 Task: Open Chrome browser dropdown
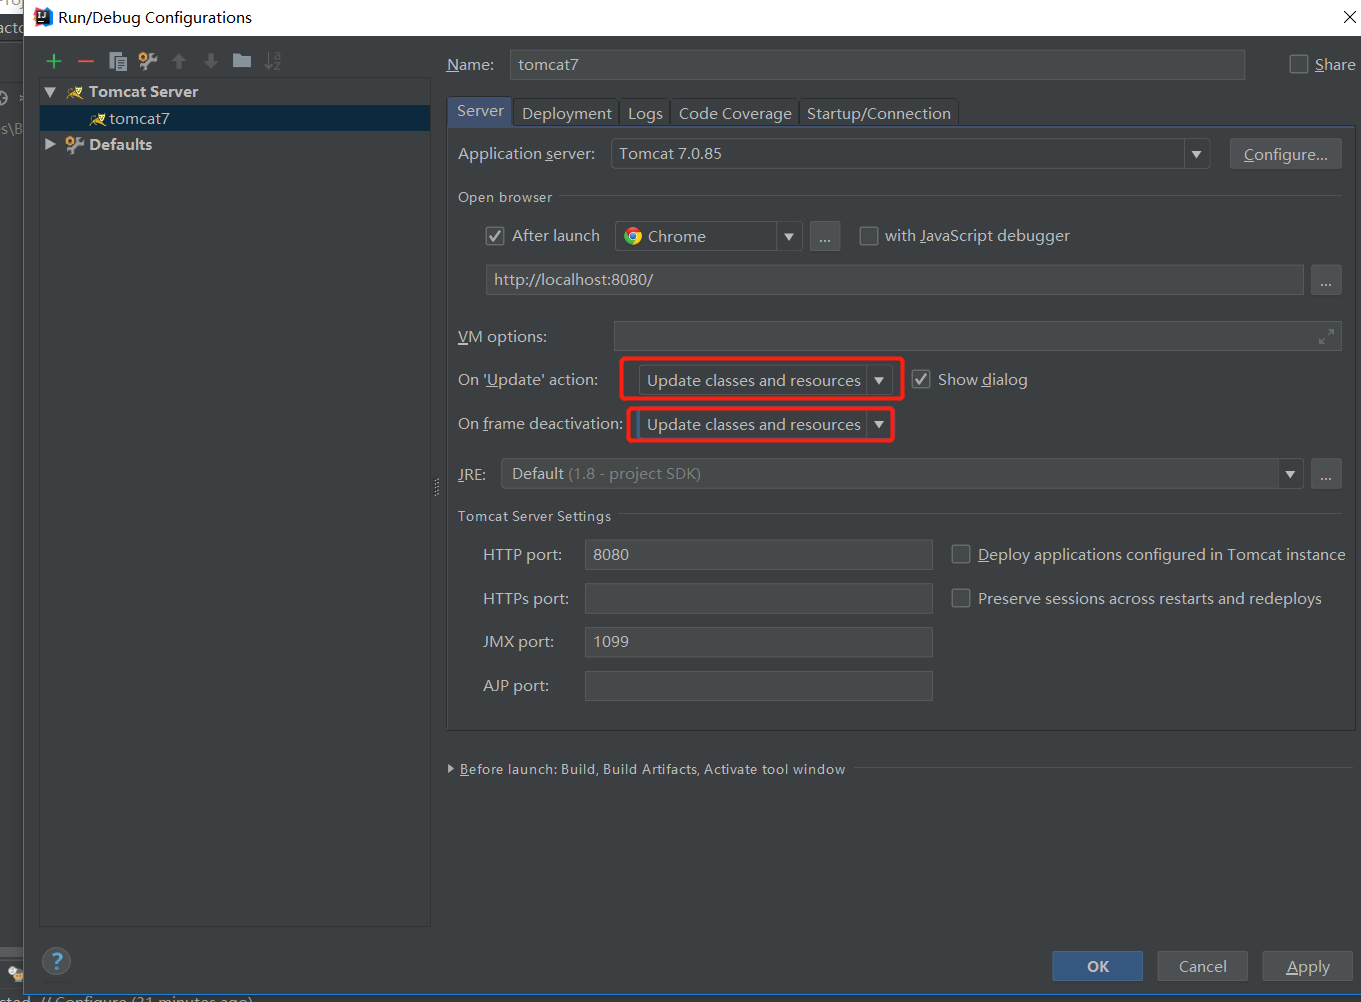[789, 236]
